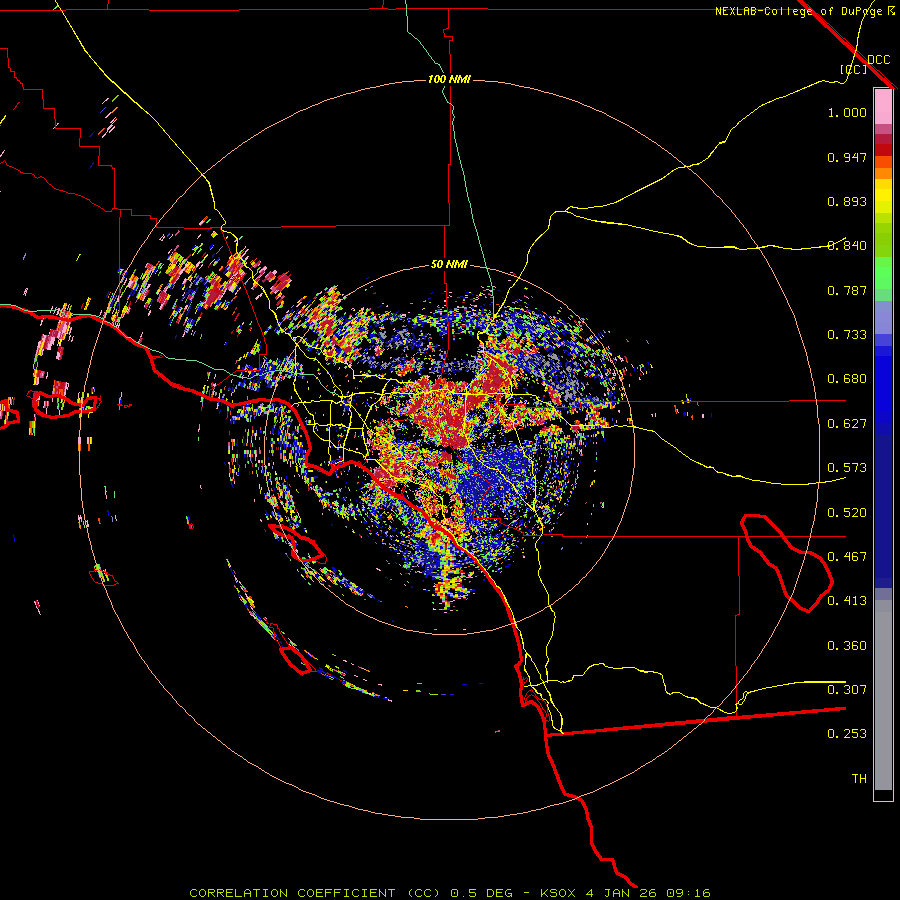The height and width of the screenshot is (900, 900).
Task: Click the 1.000 color scale value
Action: point(847,112)
